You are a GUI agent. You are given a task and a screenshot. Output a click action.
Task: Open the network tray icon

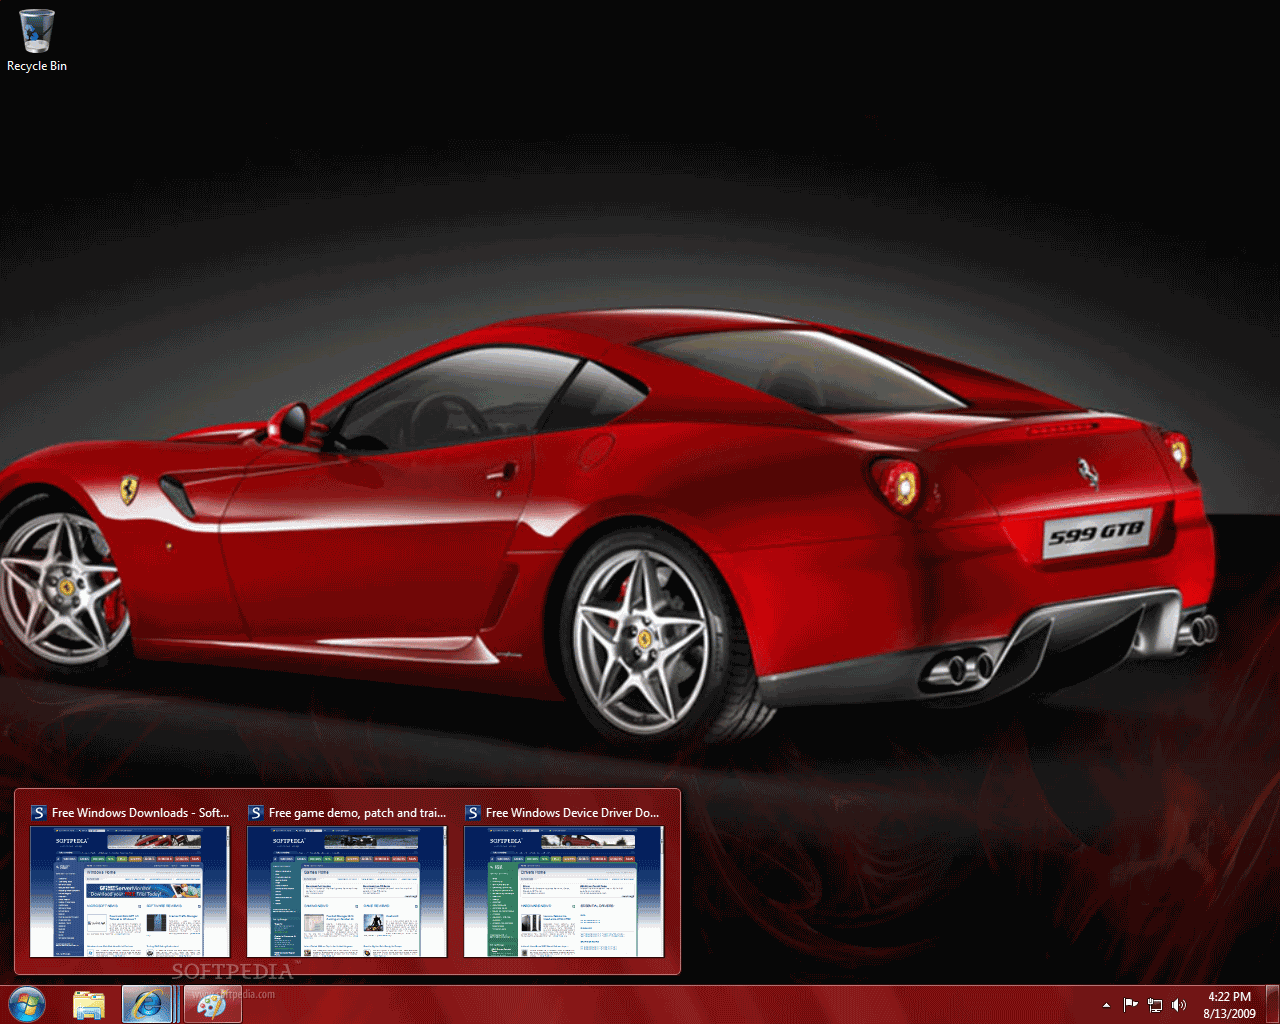[1155, 1005]
